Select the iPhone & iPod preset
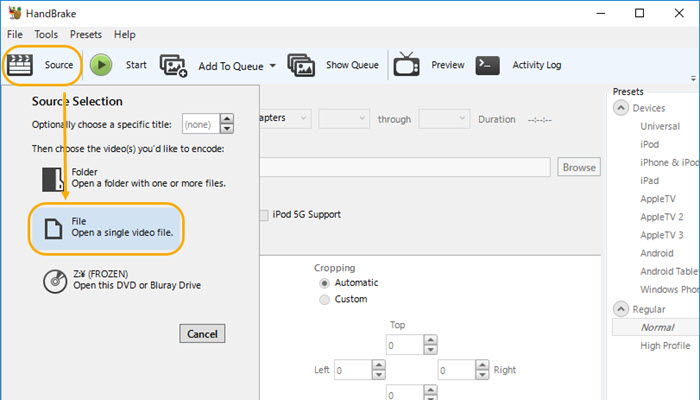The height and width of the screenshot is (400, 700). click(x=670, y=162)
